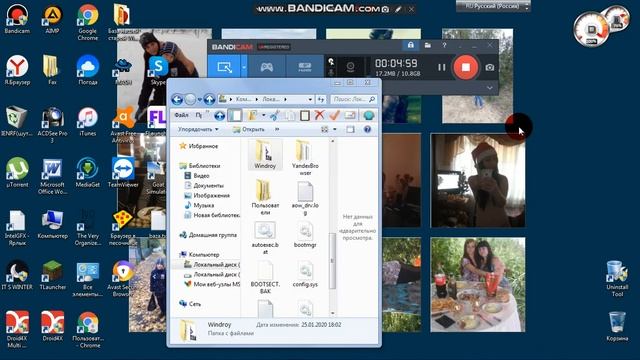Viewport: 640px width, 360px height.
Task: Toggle mouse cursor effect in Bandicam
Action: pos(331,61)
